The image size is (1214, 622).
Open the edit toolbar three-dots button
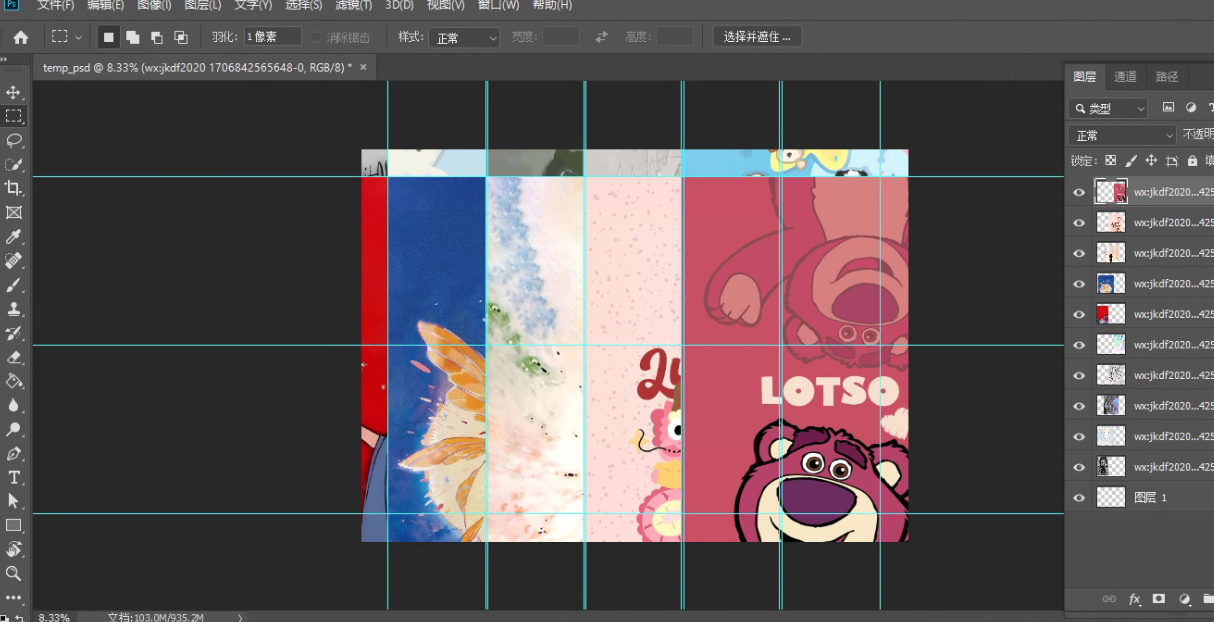[14, 597]
